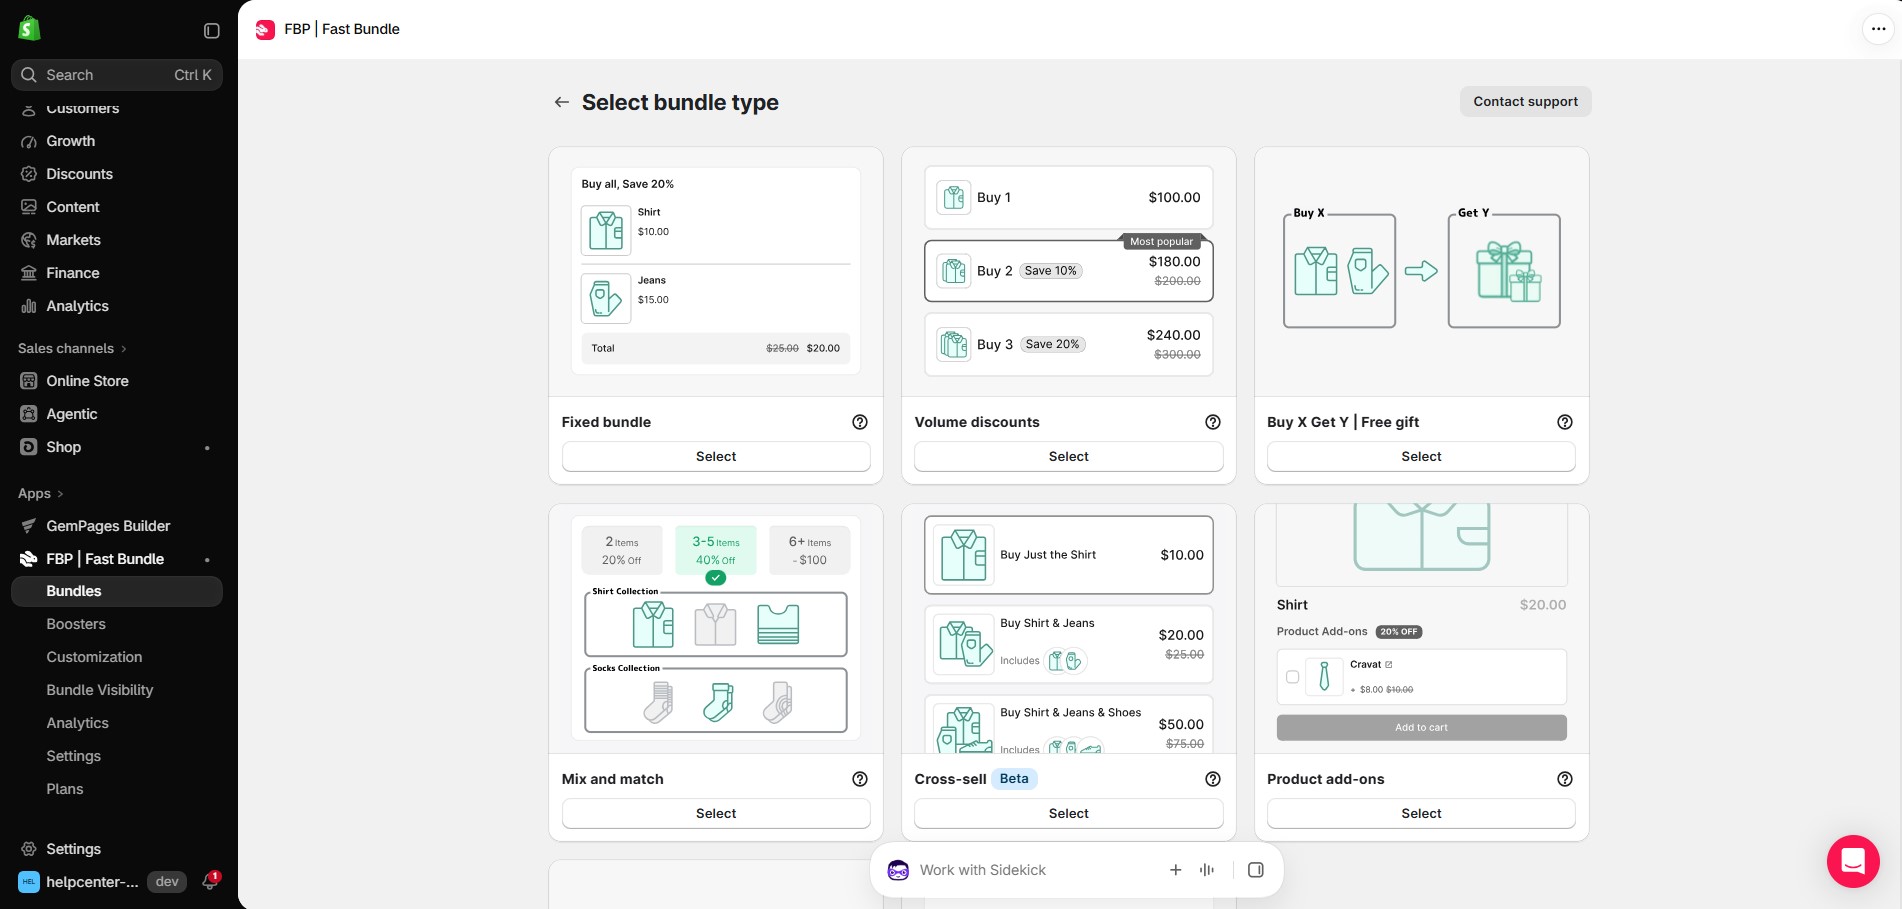Open help icon for Cross-sell
This screenshot has height=909, width=1902.
[x=1213, y=779]
